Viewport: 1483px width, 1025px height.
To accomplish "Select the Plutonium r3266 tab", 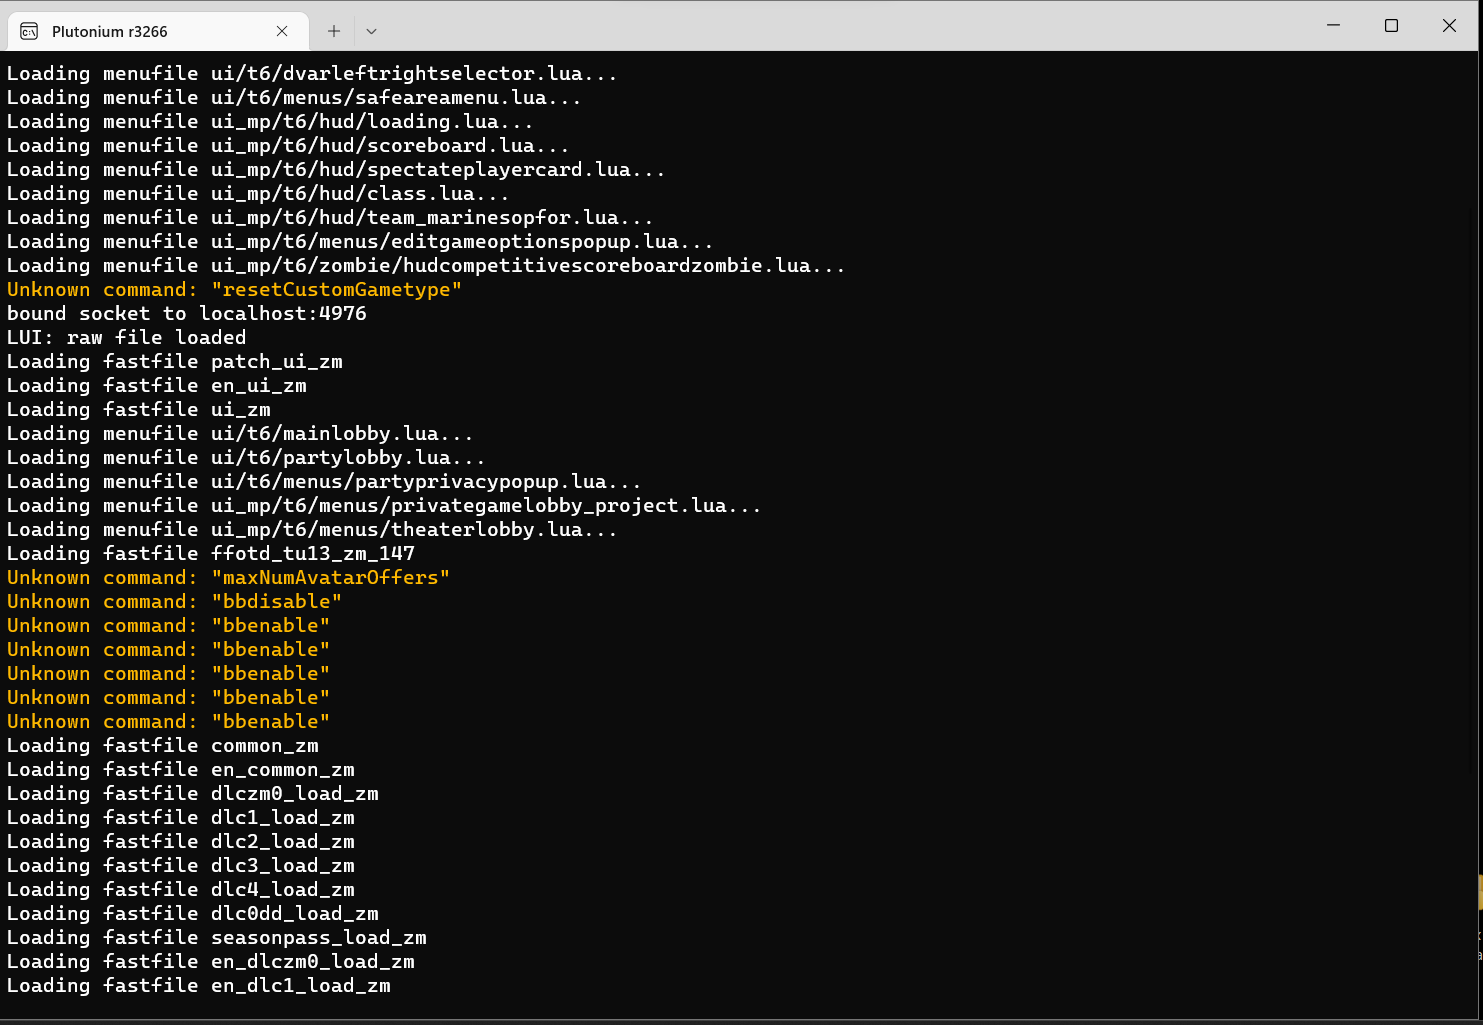I will coord(158,31).
